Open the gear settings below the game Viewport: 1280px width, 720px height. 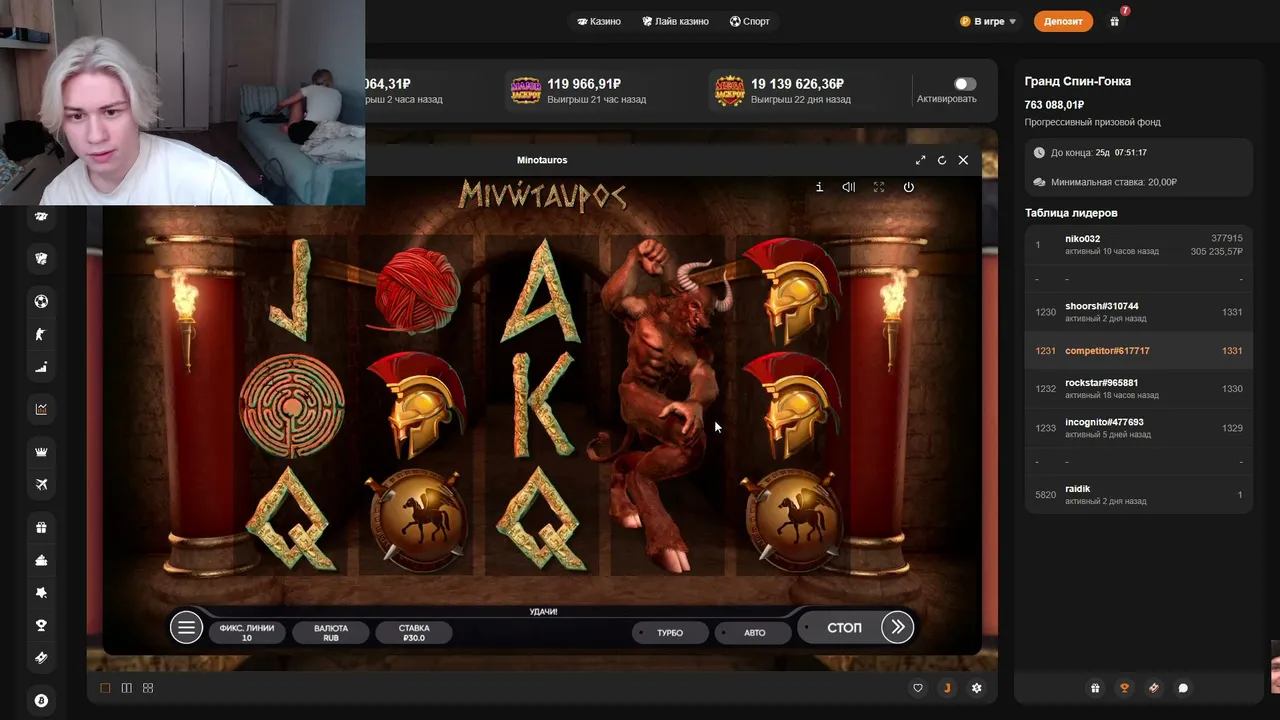tap(977, 688)
